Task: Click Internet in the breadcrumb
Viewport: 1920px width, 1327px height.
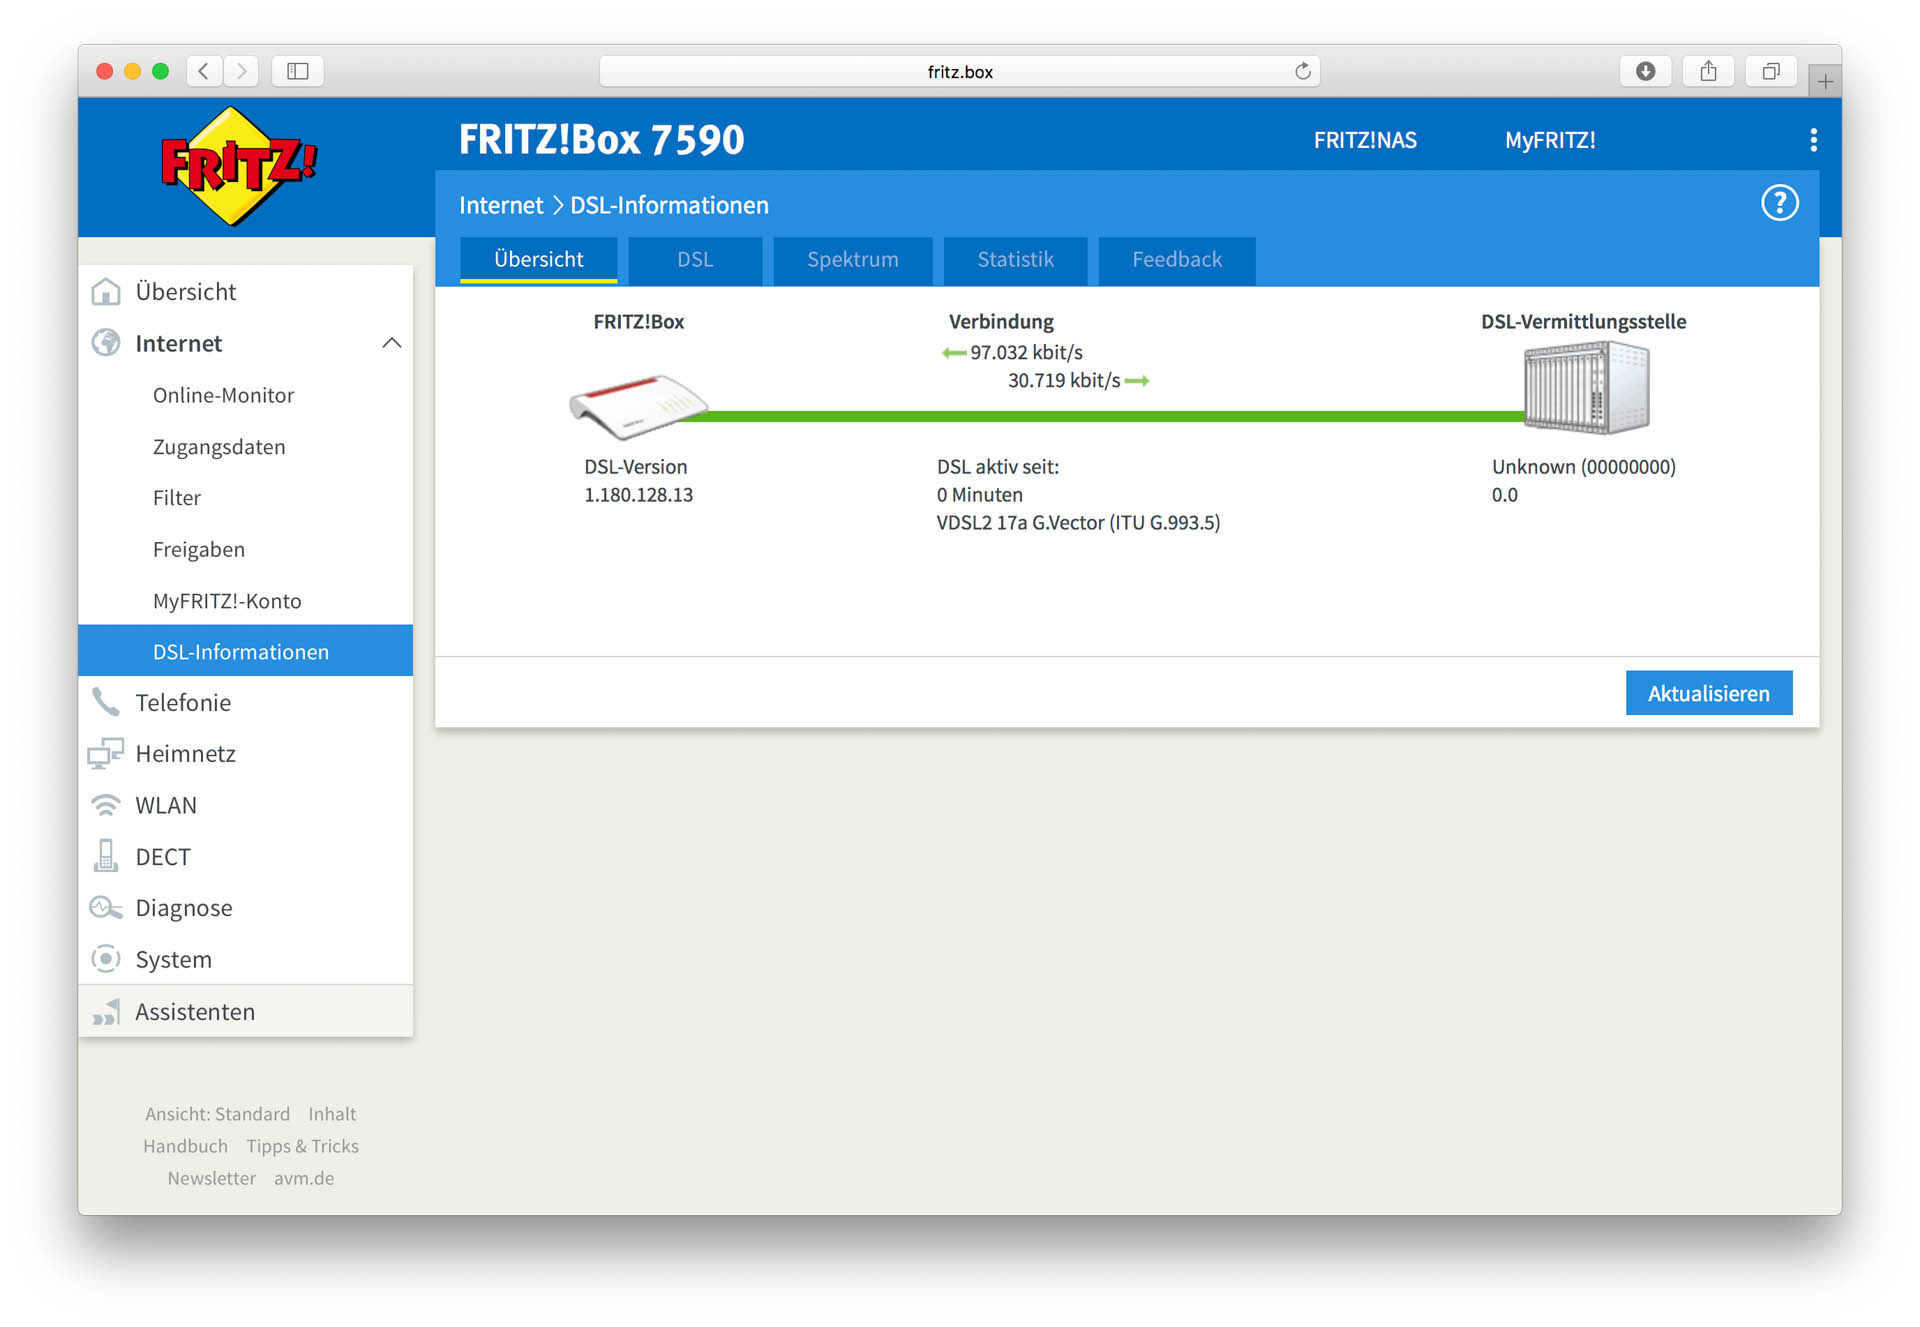Action: (x=501, y=205)
